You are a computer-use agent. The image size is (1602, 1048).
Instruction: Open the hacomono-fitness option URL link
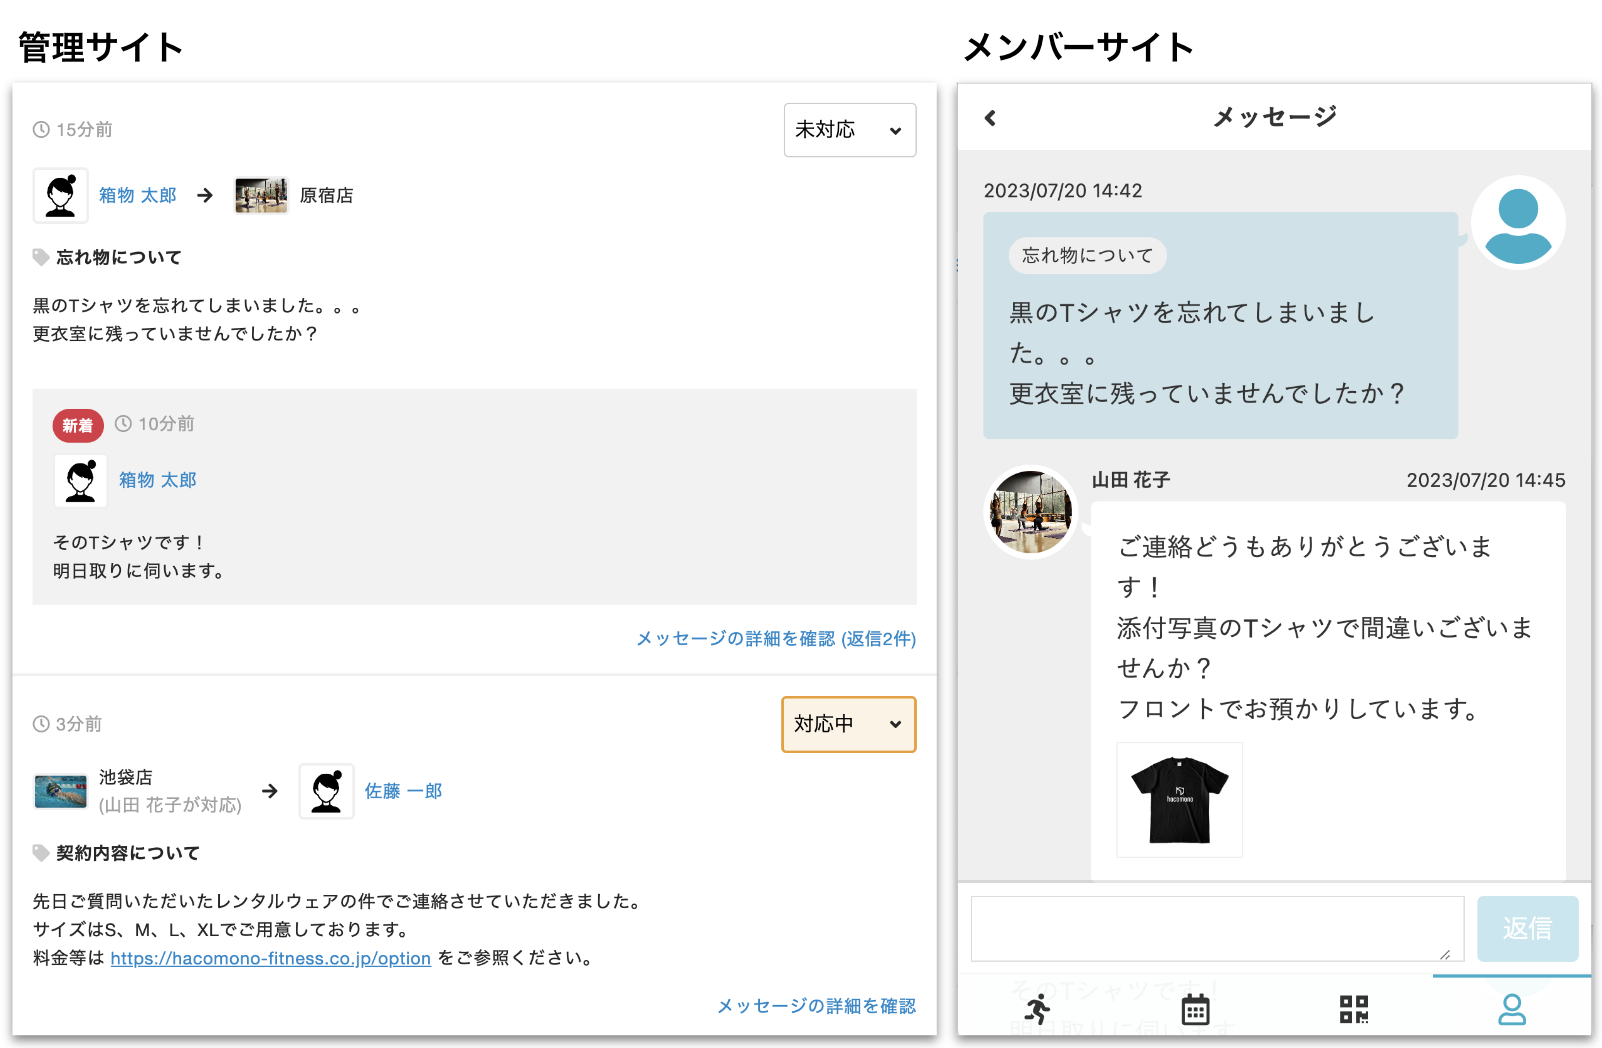point(270,958)
